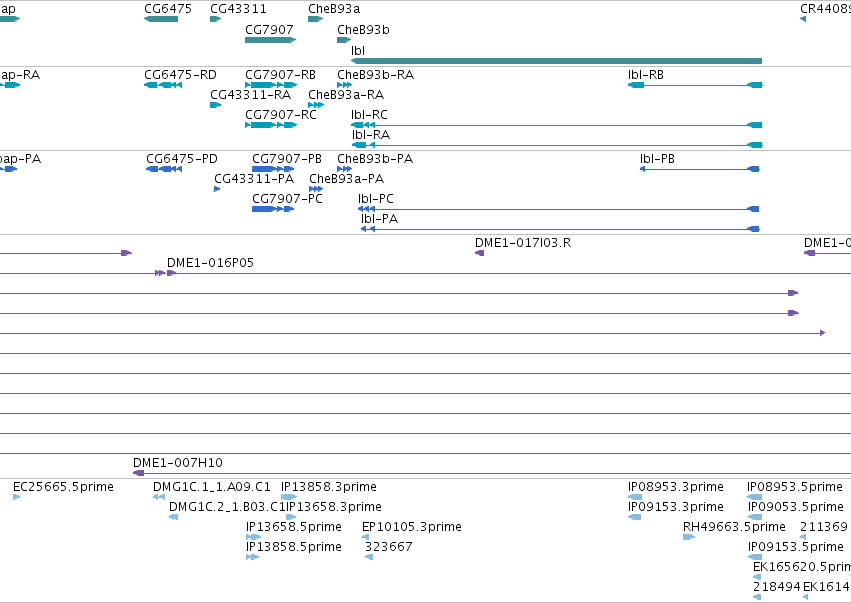Screen dimensions: 851x603
Task: Select the CheB93b-PA protein label
Action: 375,159
